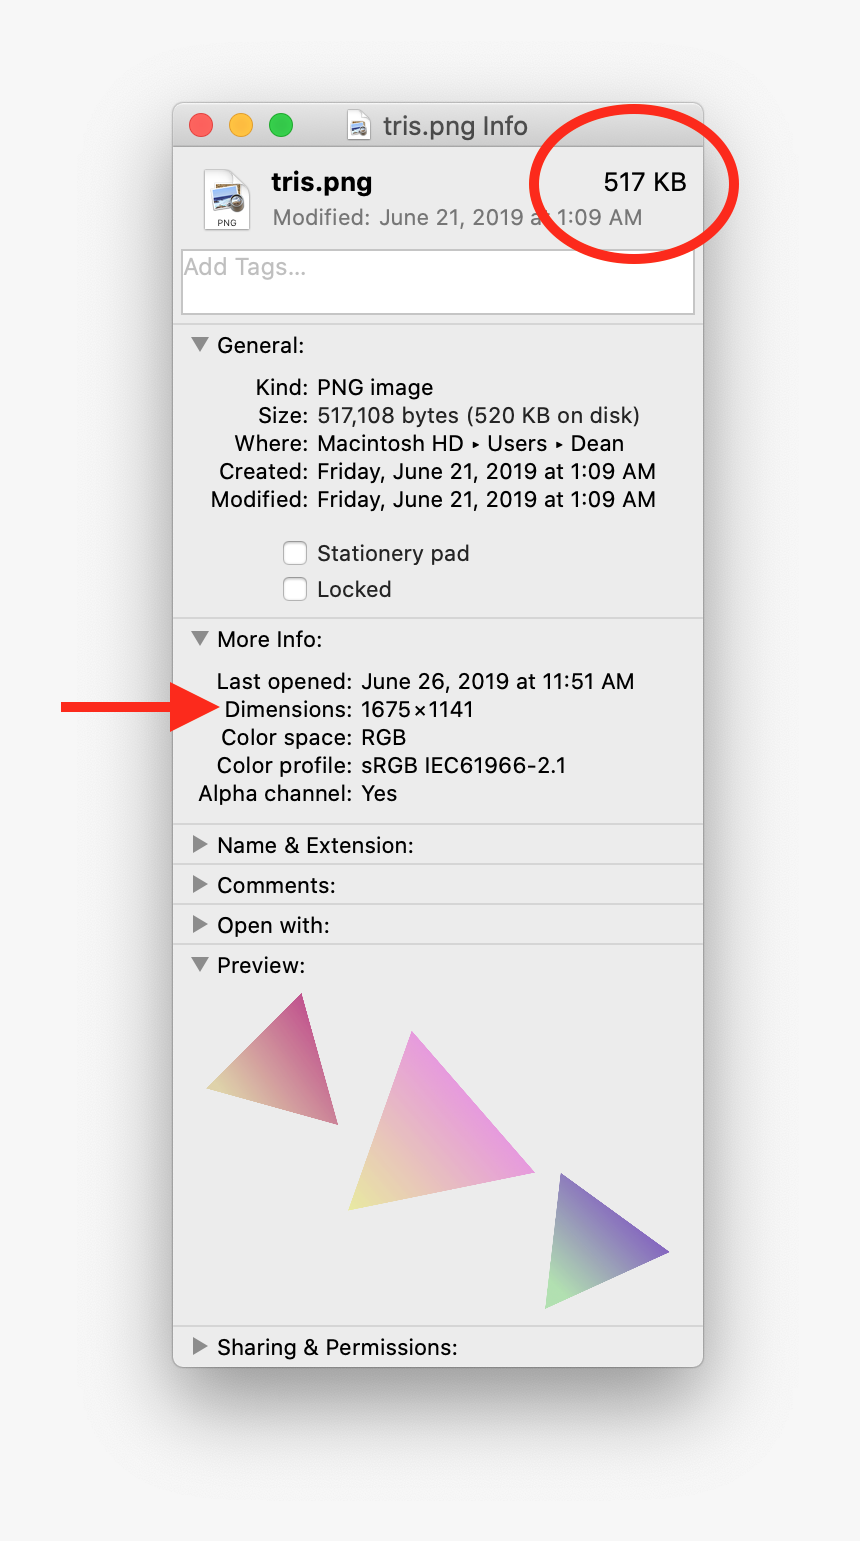Viewport: 860px width, 1541px height.
Task: Expand the Open with section
Action: 200,925
